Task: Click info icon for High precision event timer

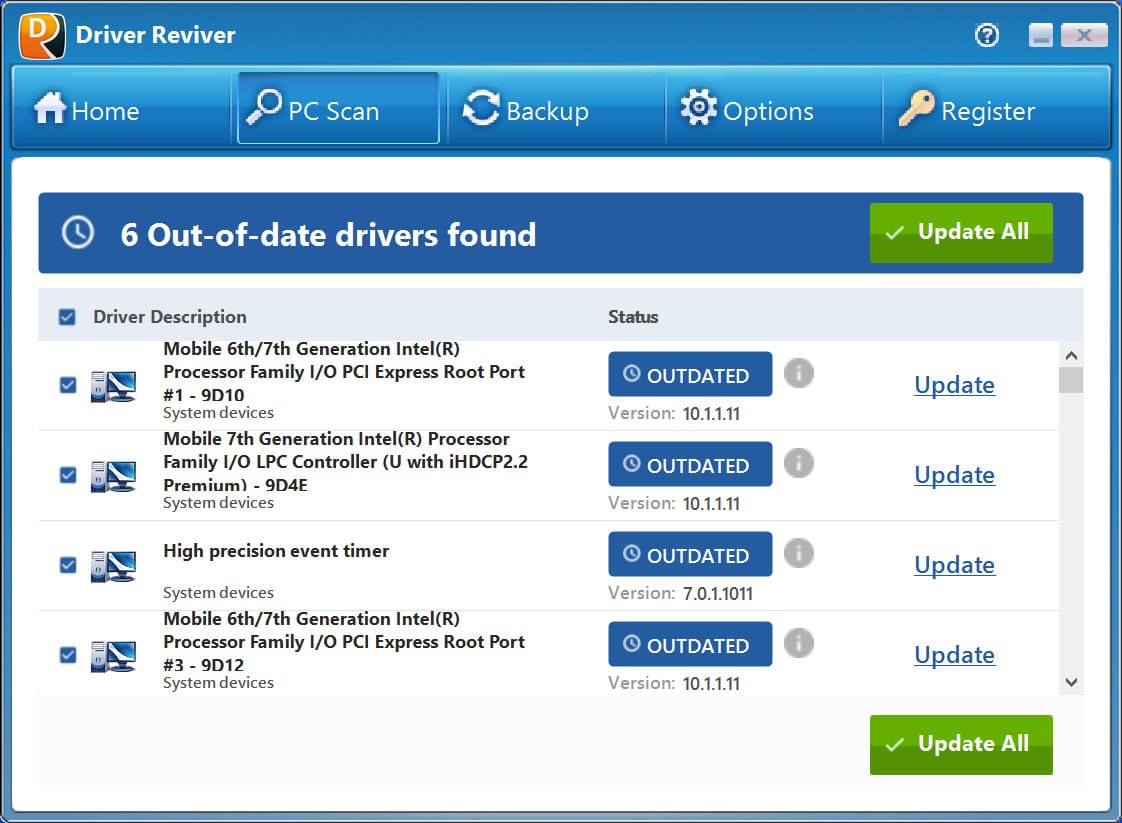Action: pyautogui.click(x=799, y=553)
